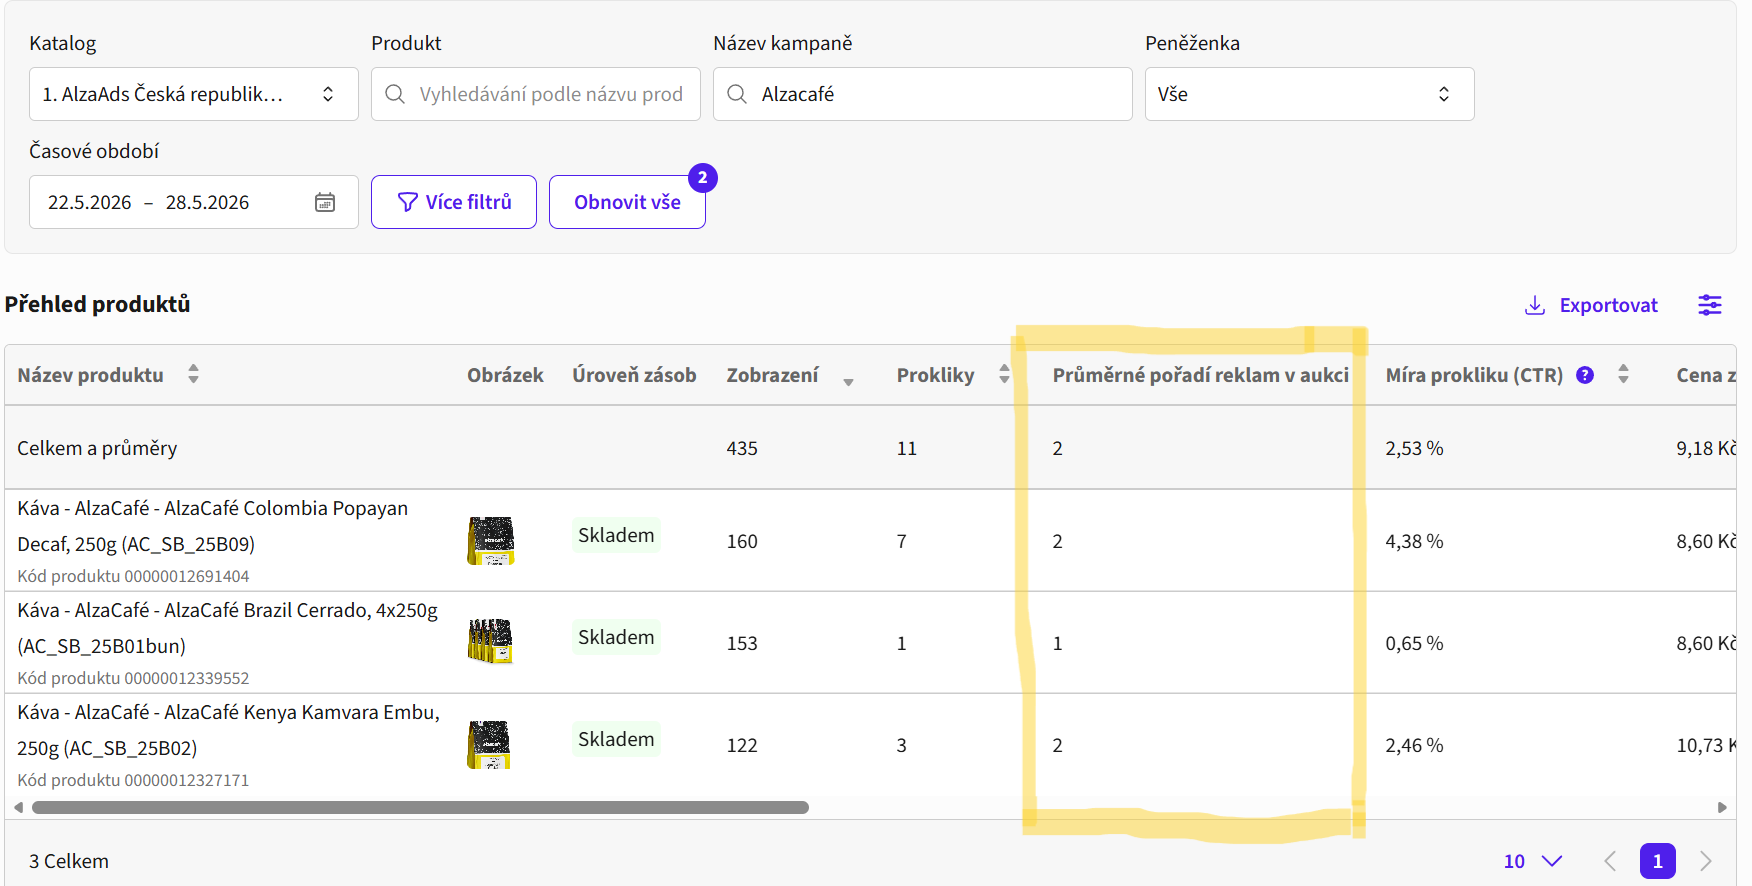Click the CTR value 0,65 %
This screenshot has height=886, width=1752.
[1414, 643]
